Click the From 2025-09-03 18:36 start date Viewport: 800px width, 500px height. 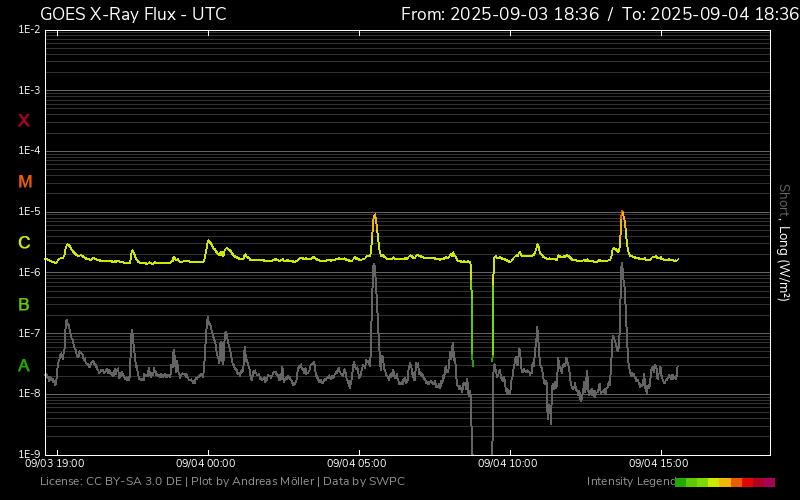tap(500, 14)
